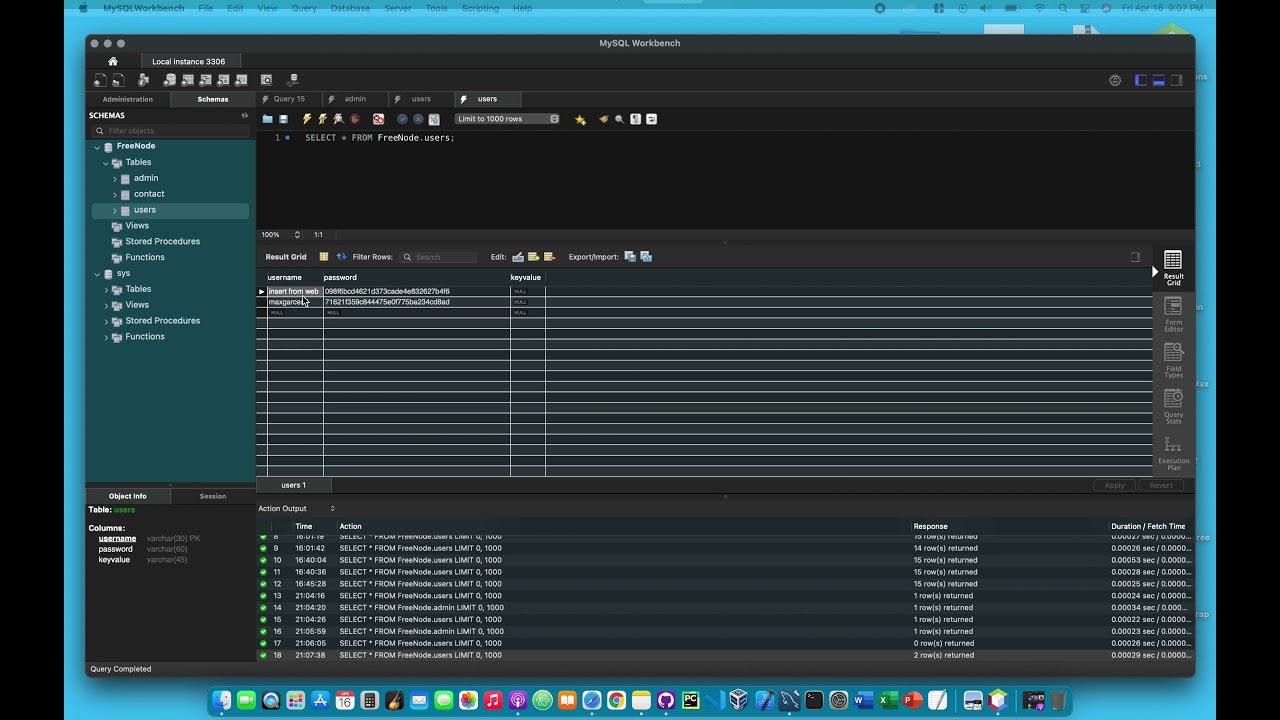Rollback the current transaction
1280x720 pixels.
[418, 119]
